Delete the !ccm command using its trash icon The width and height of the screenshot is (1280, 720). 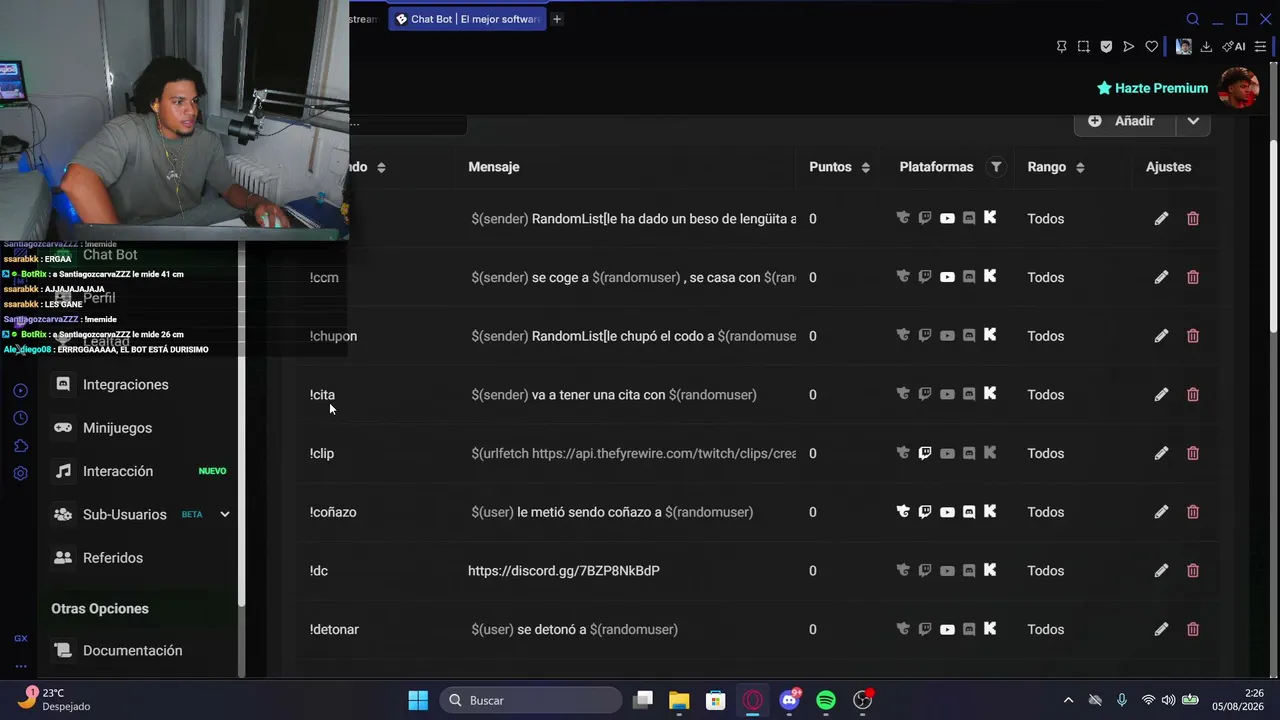pos(1193,277)
